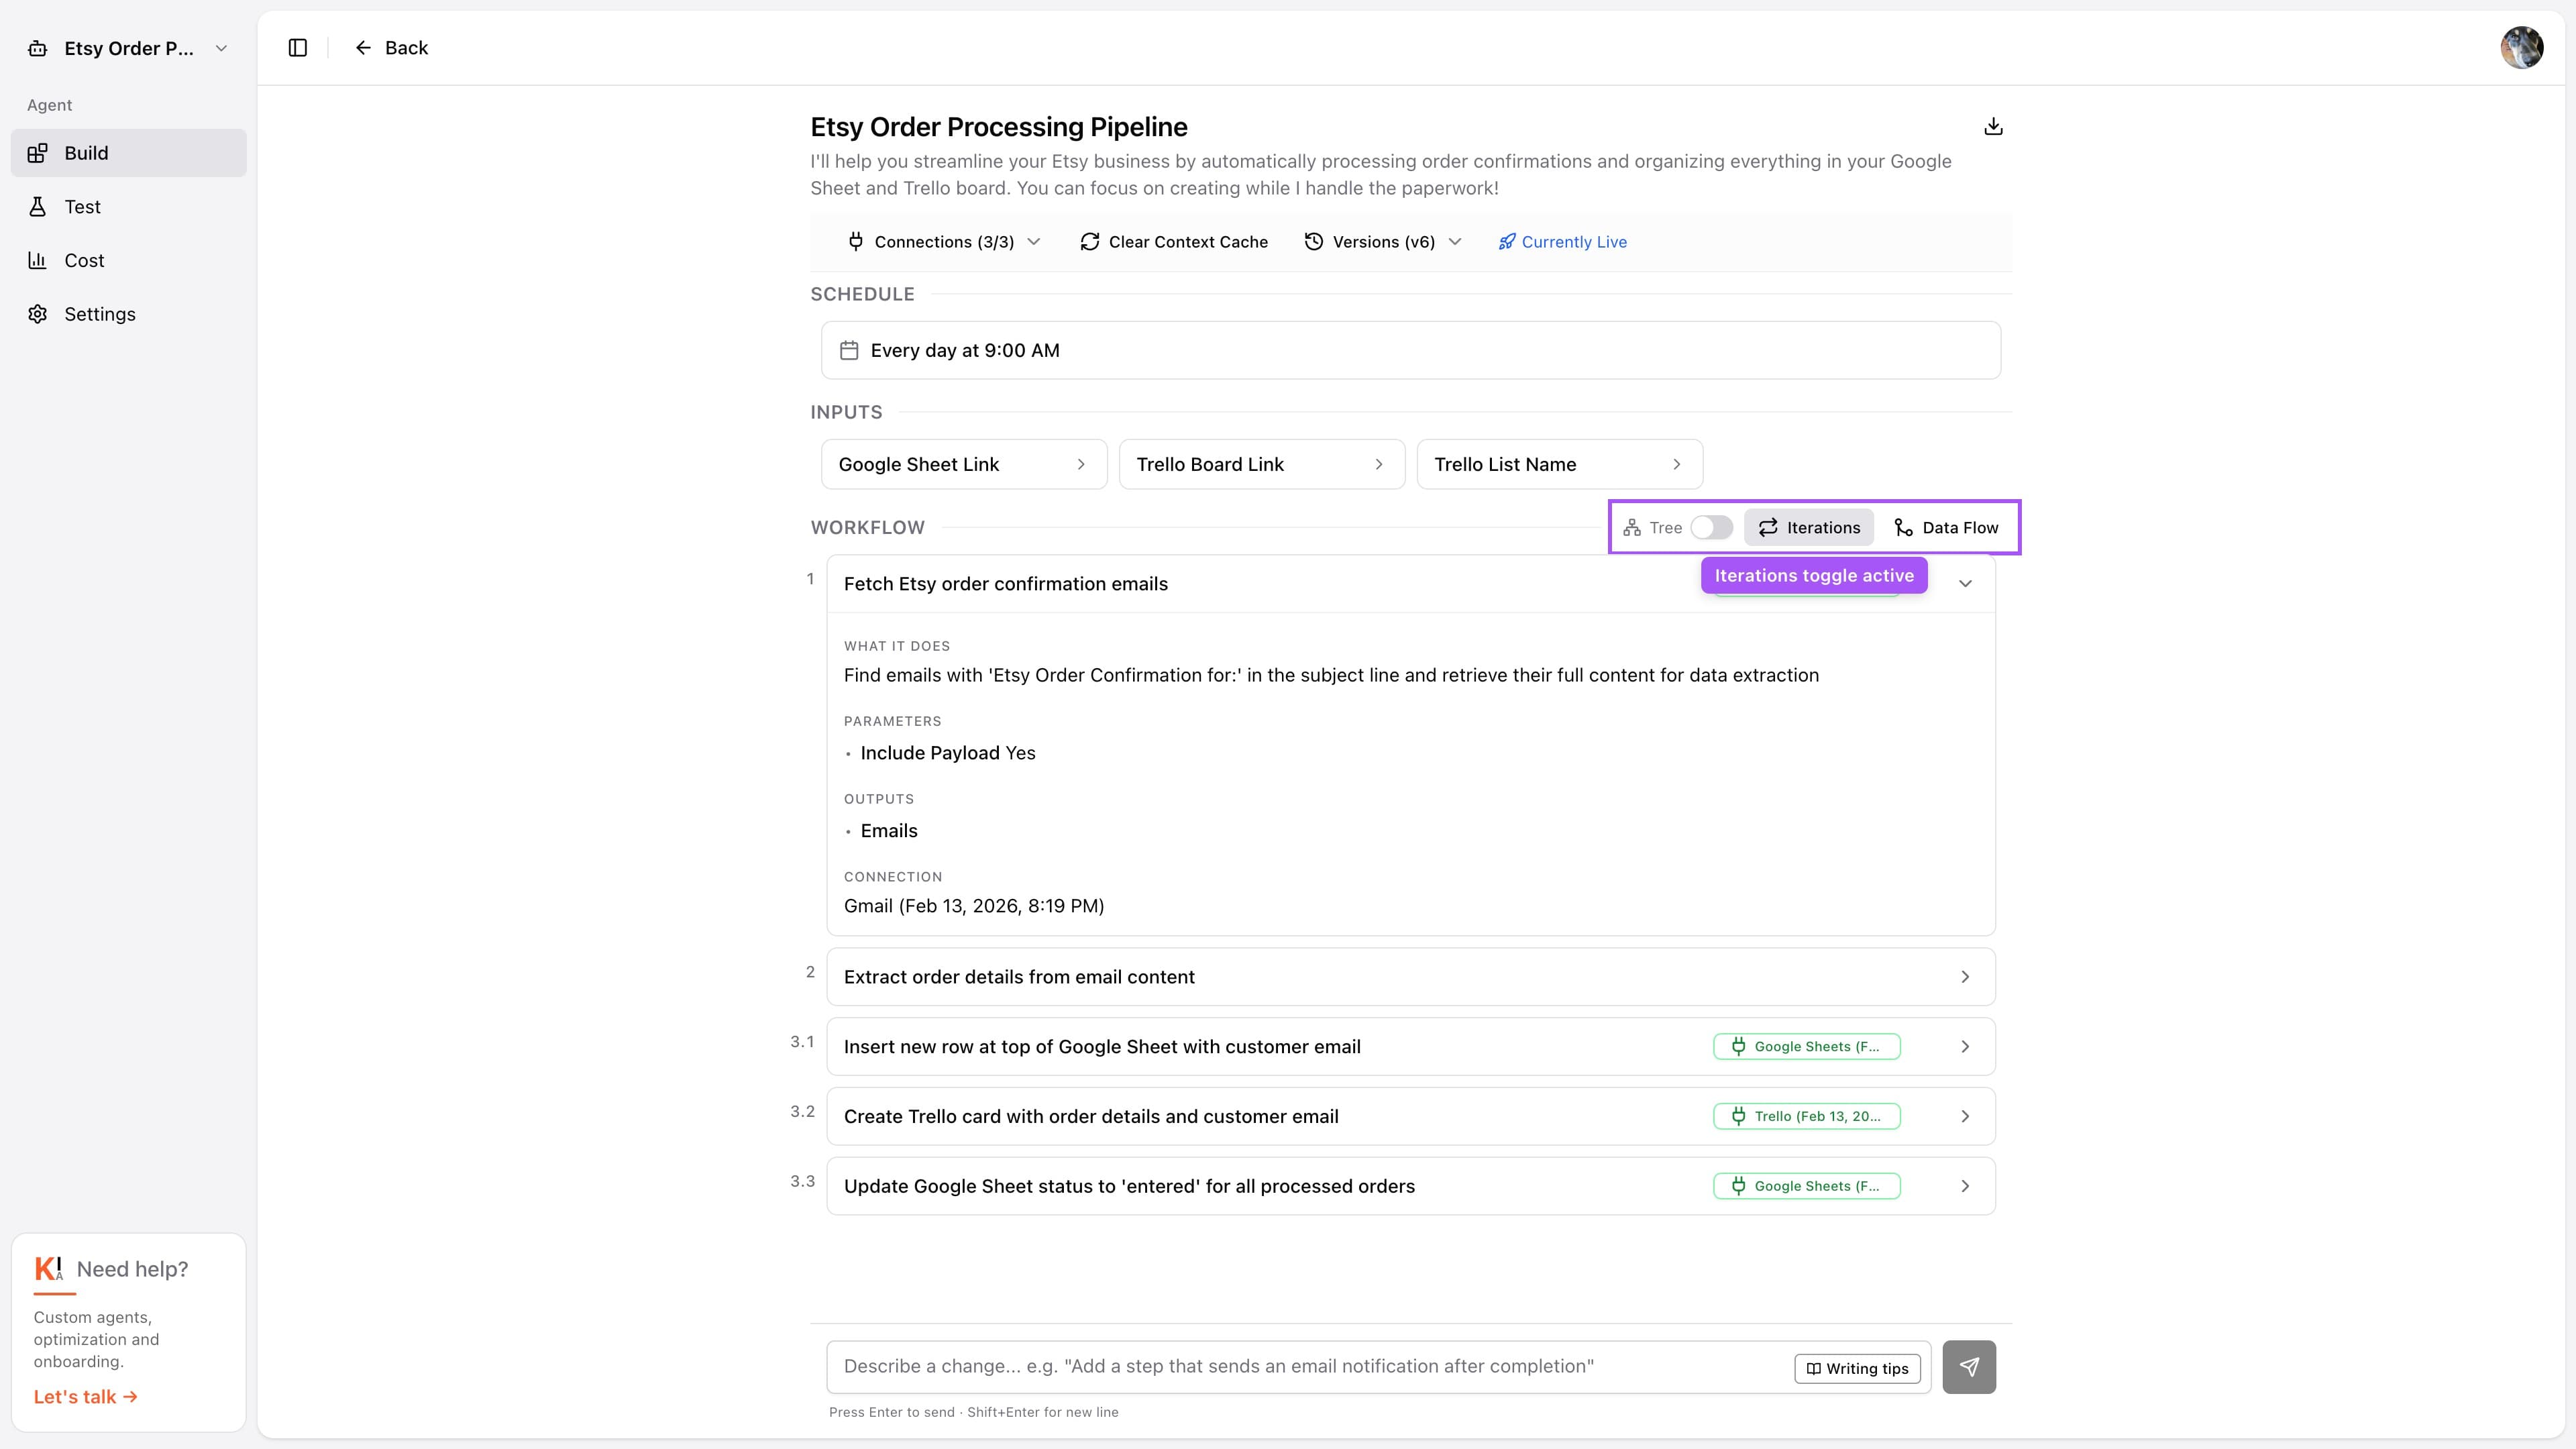The image size is (2576, 1449).
Task: Click the download icon at top right
Action: click(1993, 126)
